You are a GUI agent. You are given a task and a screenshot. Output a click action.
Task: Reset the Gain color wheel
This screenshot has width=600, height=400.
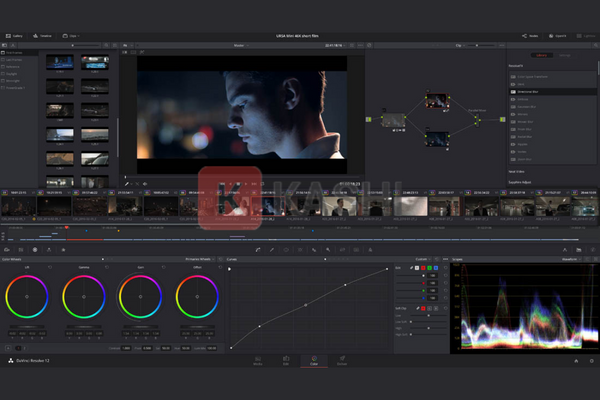click(163, 267)
